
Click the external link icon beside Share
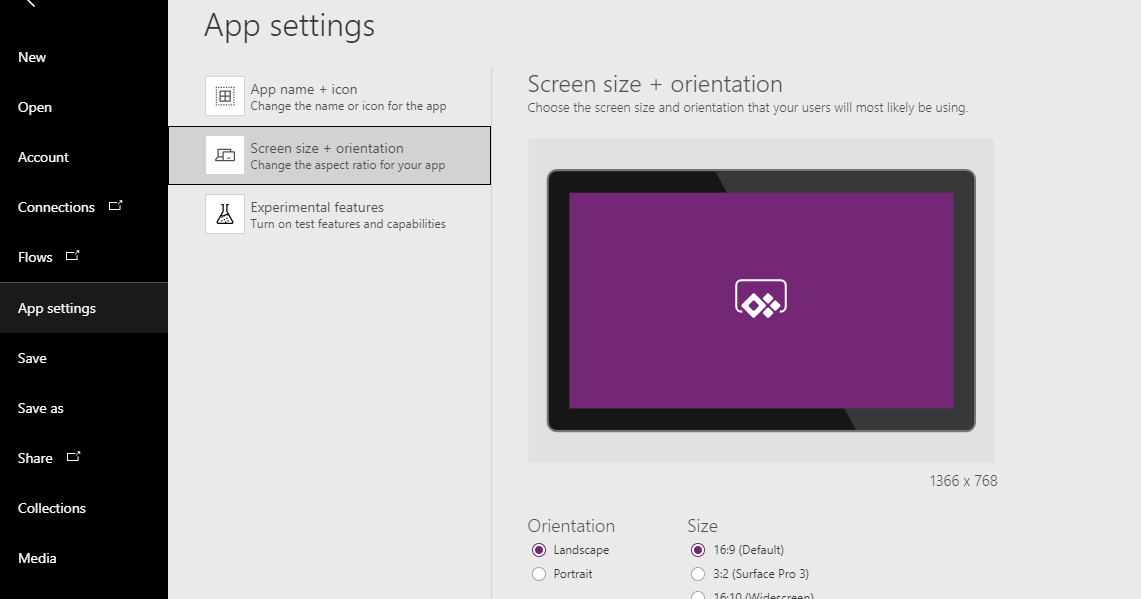tap(74, 455)
